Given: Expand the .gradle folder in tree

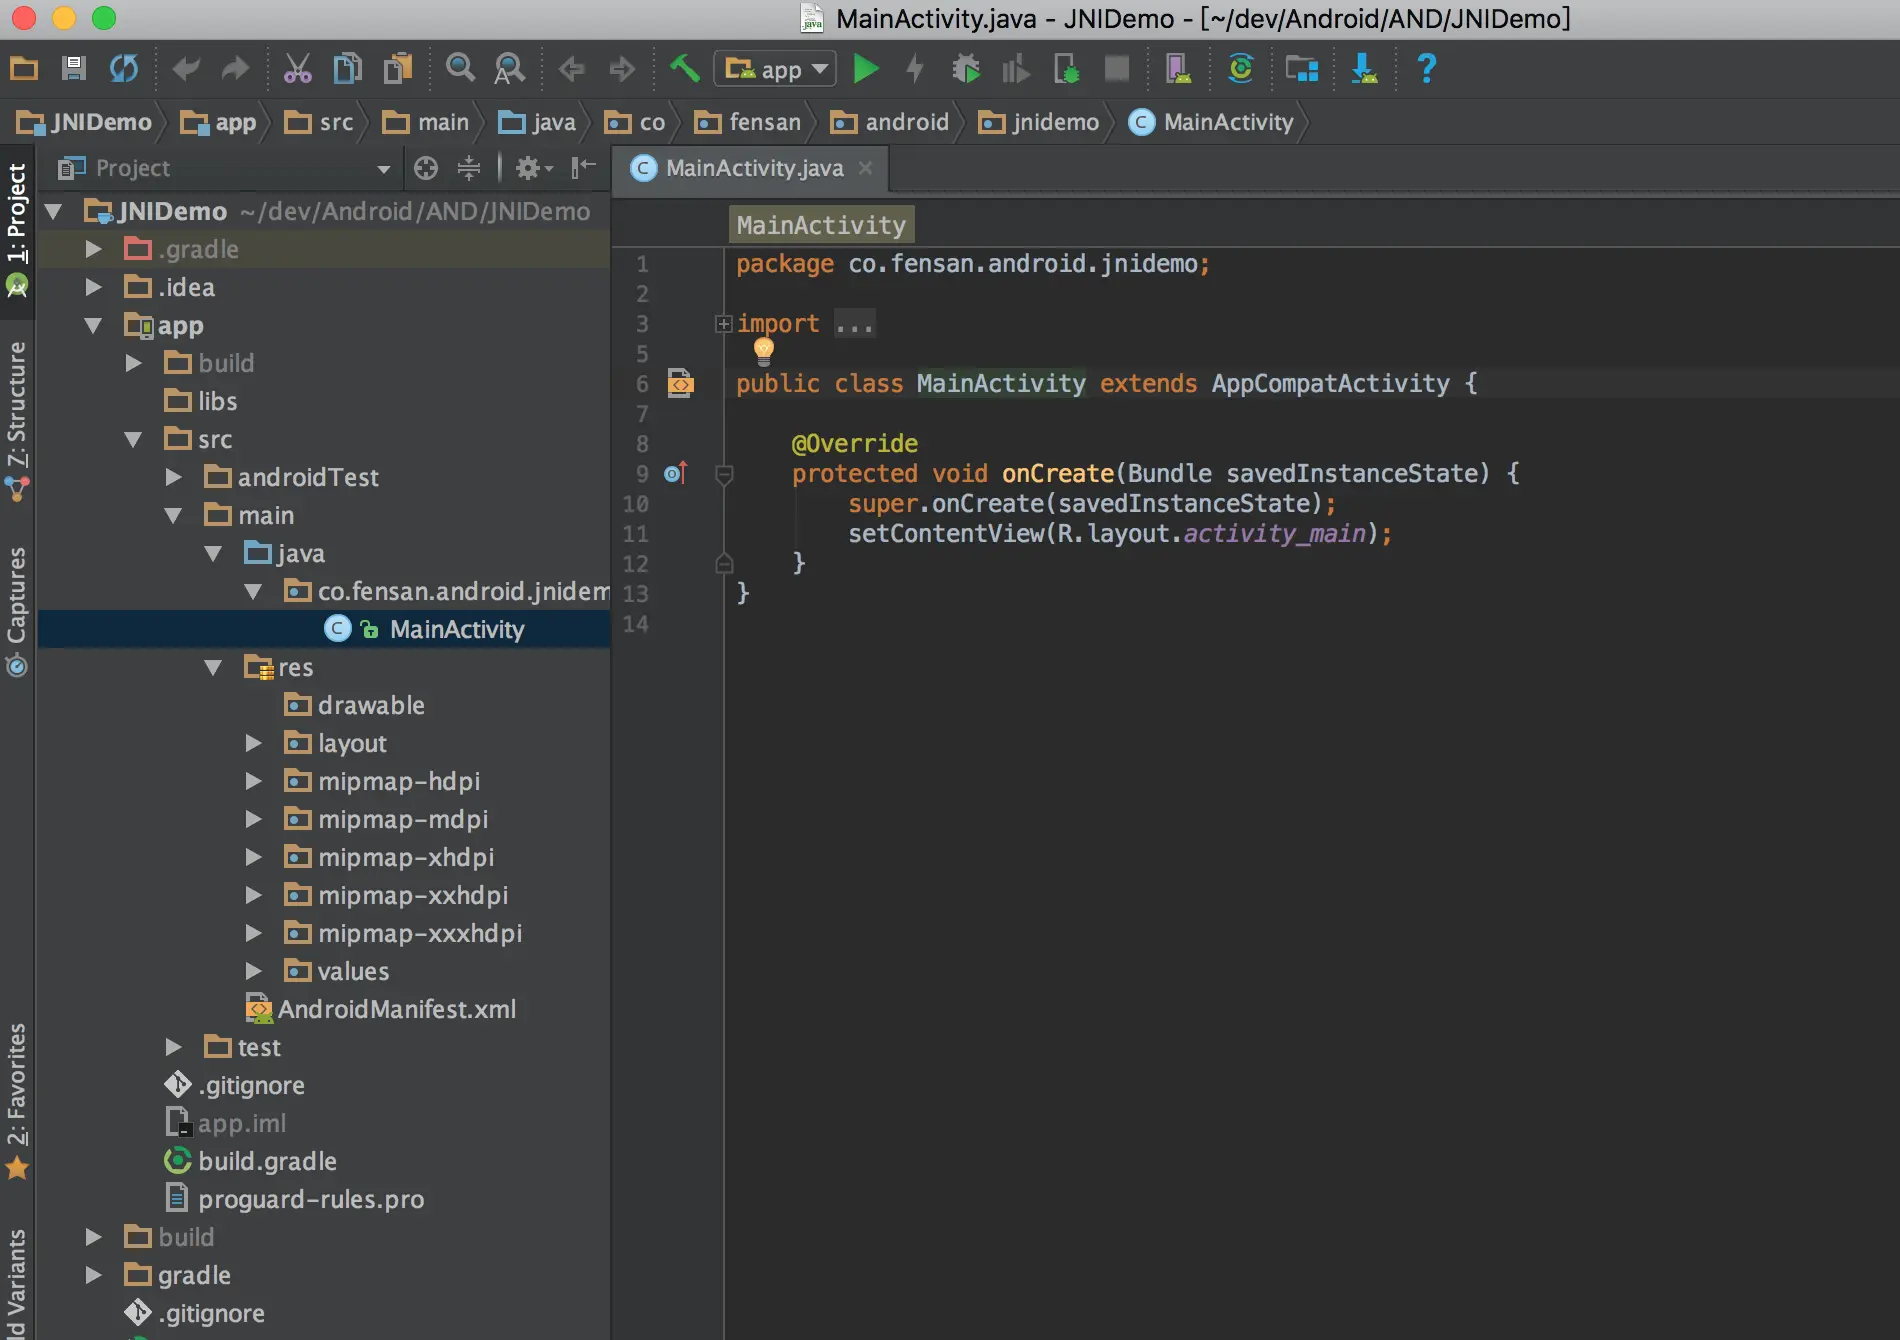Looking at the screenshot, I should pos(94,249).
